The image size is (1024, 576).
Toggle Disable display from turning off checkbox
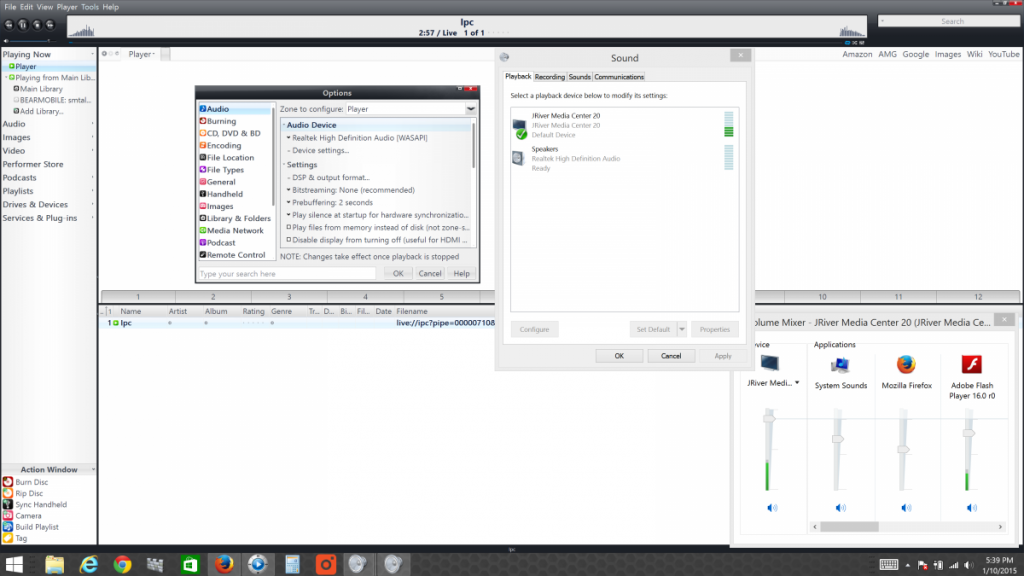(x=289, y=240)
